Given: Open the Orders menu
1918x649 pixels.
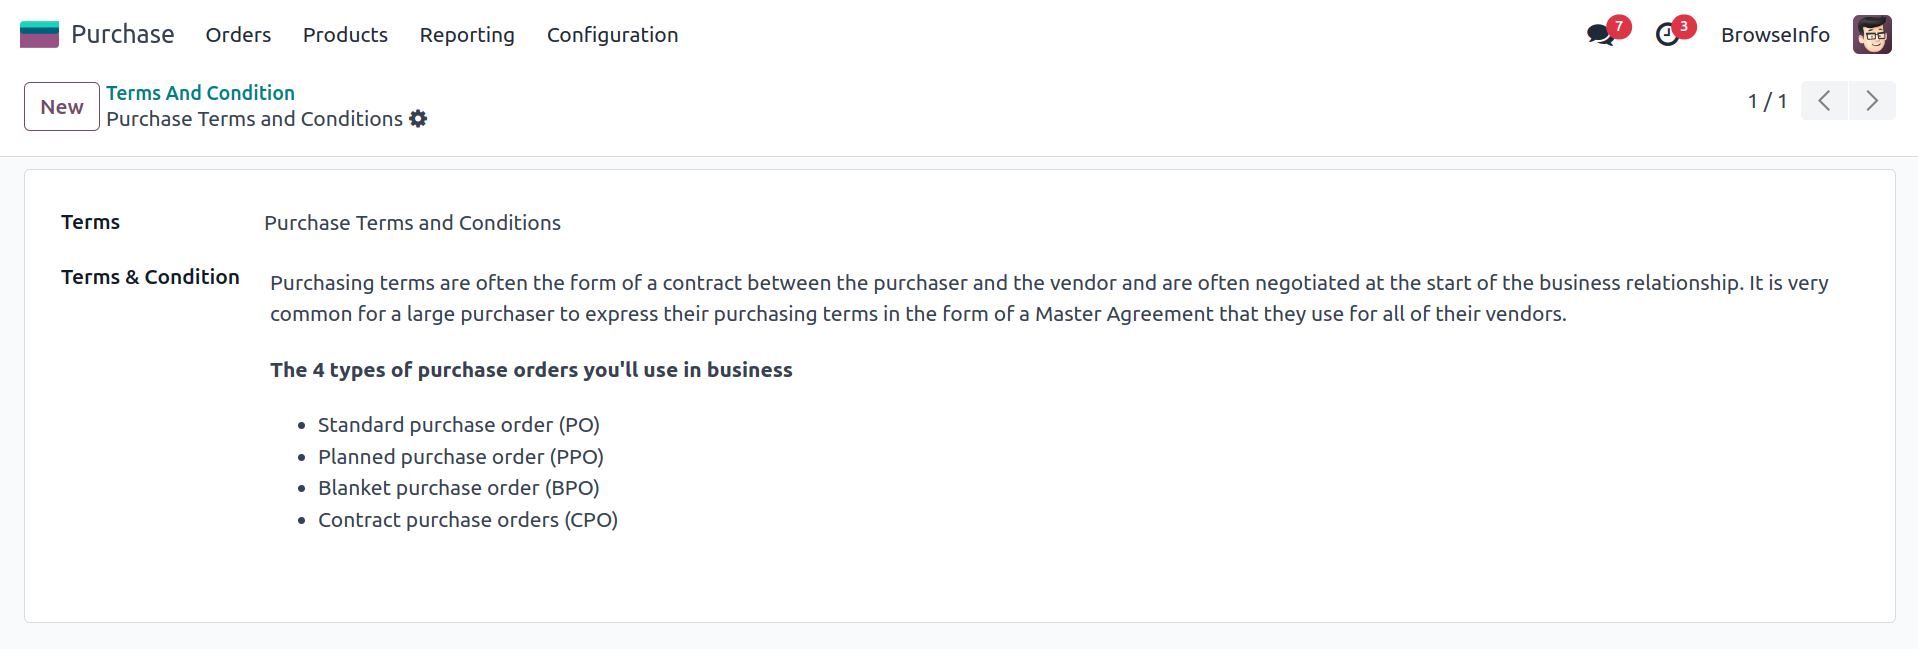Looking at the screenshot, I should click(x=238, y=35).
